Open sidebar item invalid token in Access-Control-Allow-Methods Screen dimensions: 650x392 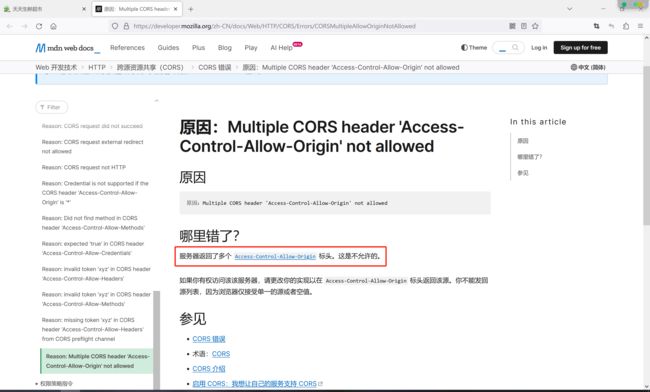pos(96,299)
